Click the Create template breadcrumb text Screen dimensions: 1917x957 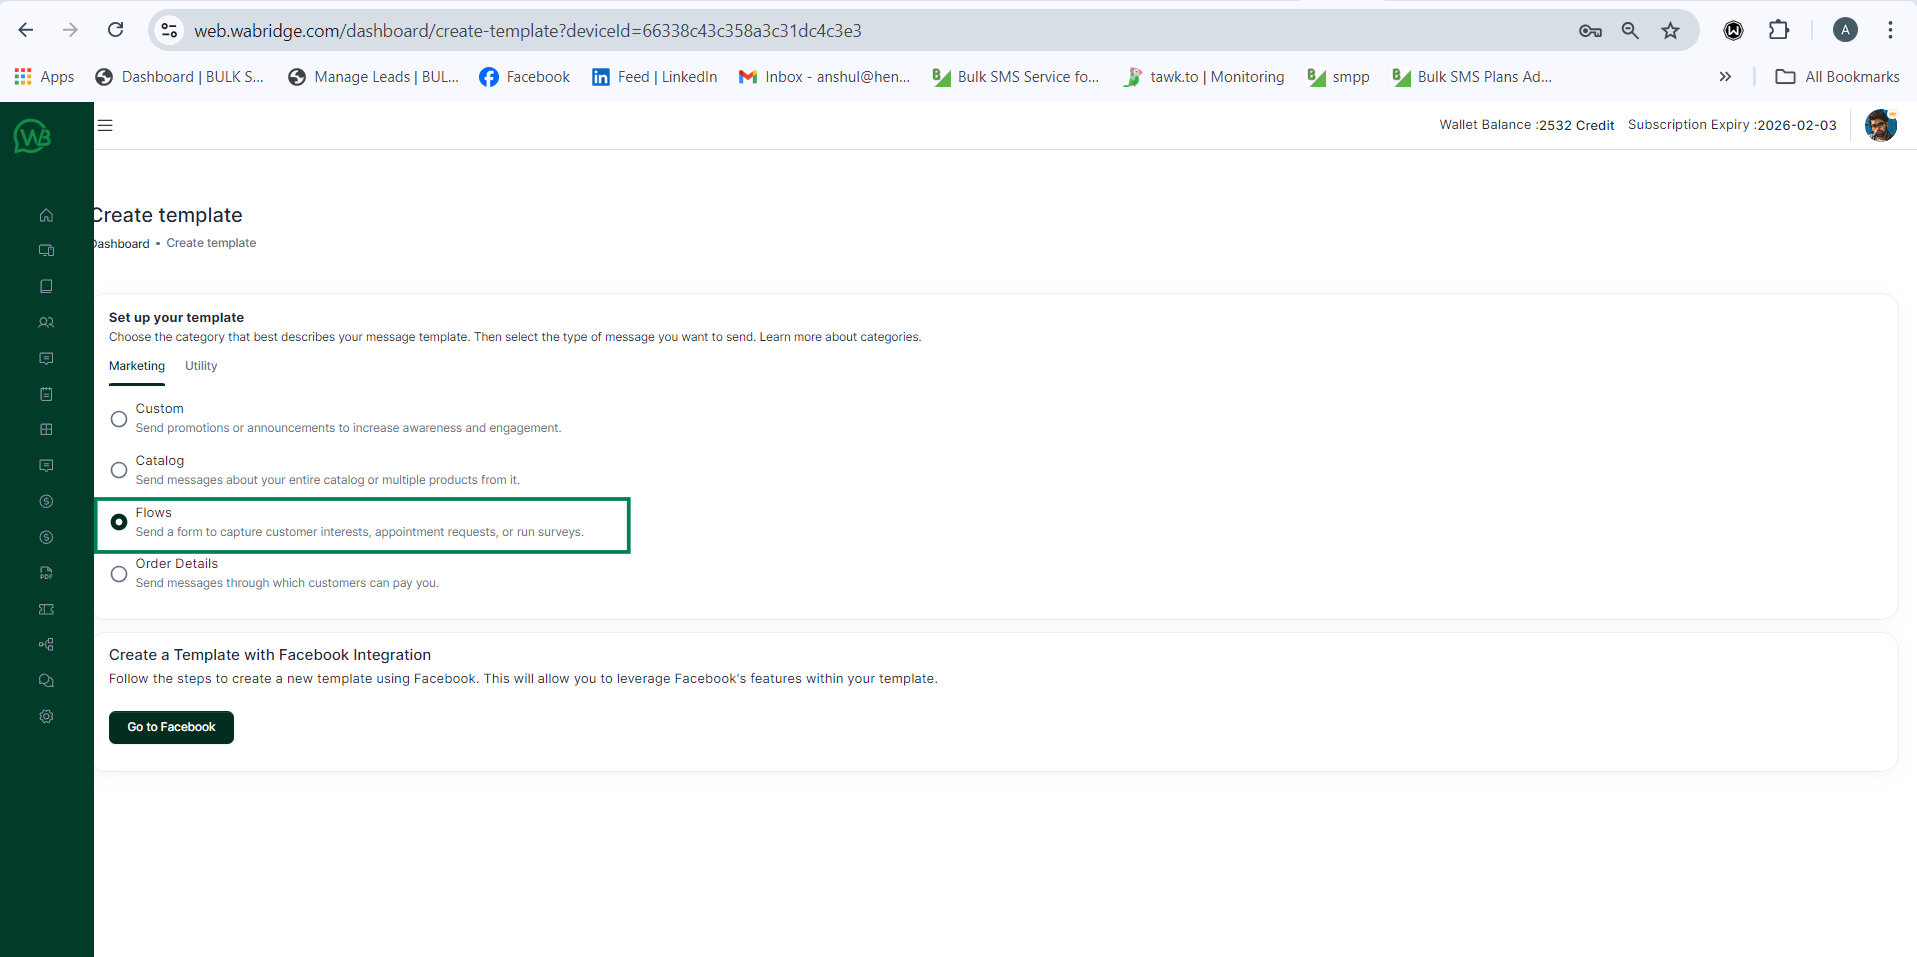[211, 243]
